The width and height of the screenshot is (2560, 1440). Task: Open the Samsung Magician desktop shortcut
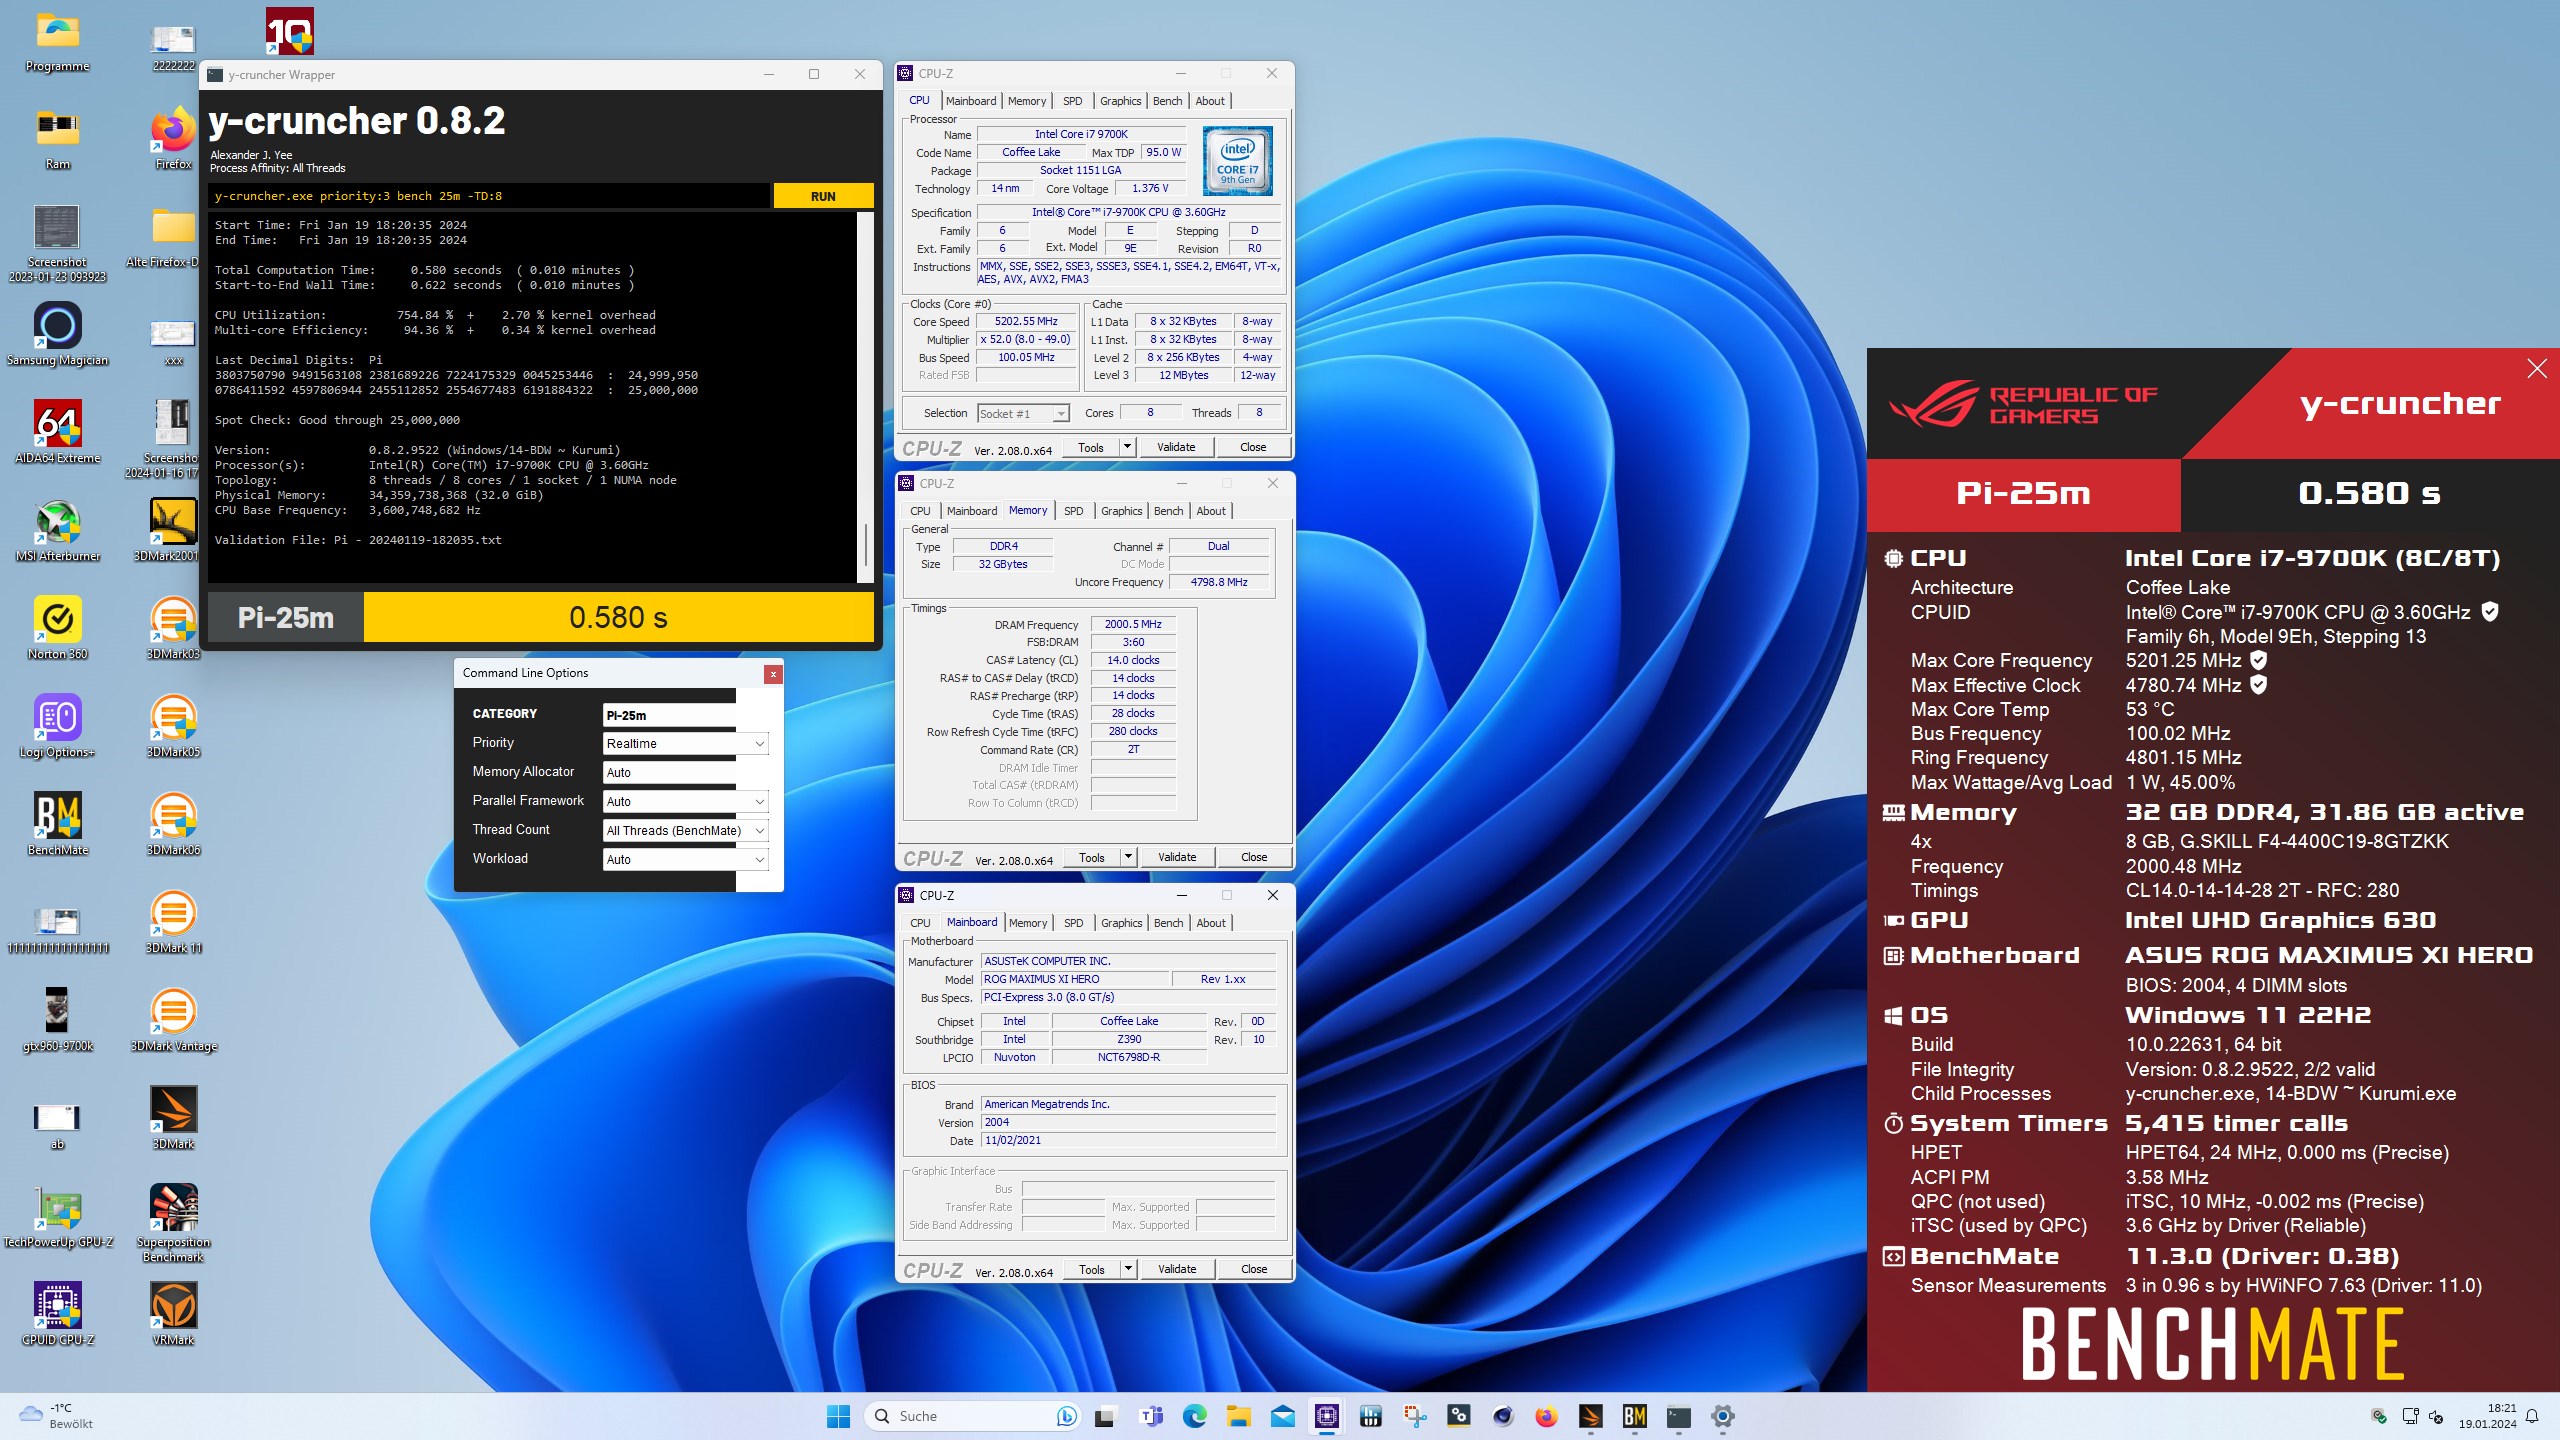[58, 334]
